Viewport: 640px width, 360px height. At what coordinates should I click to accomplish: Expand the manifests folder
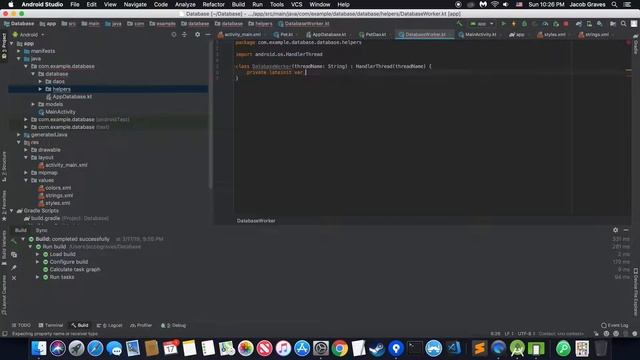coord(19,51)
